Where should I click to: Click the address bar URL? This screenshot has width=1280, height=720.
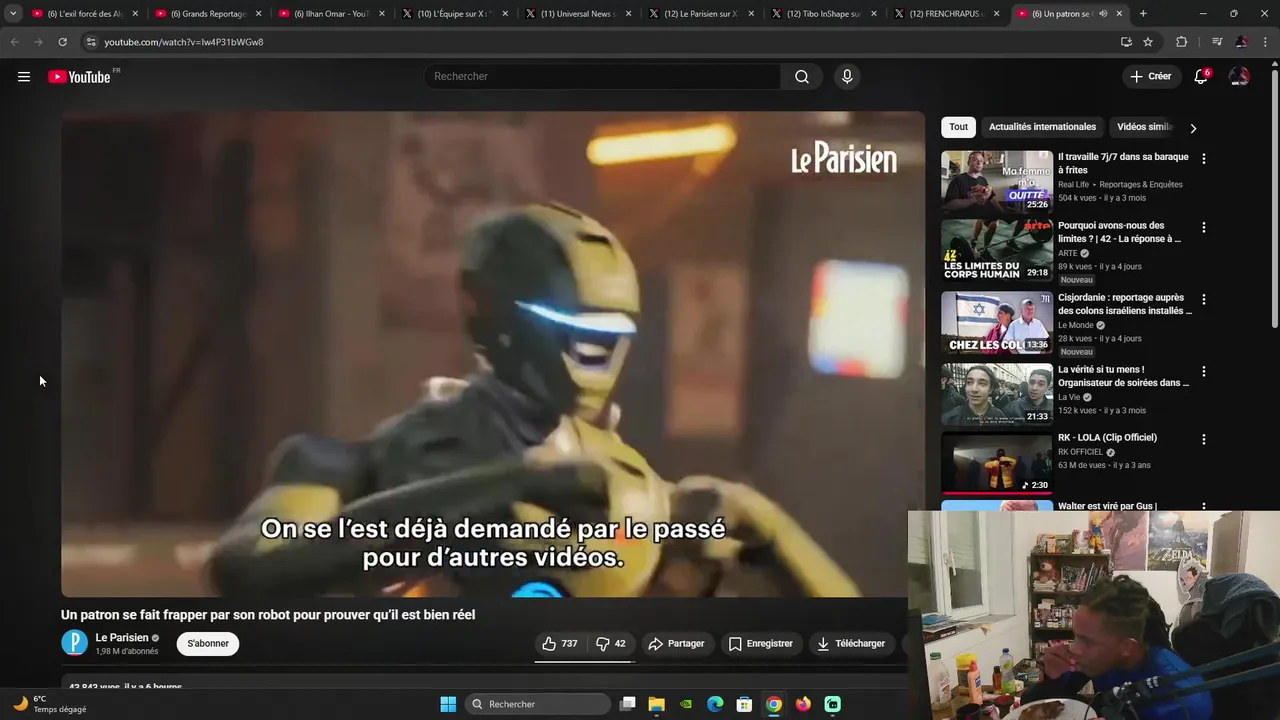184,42
